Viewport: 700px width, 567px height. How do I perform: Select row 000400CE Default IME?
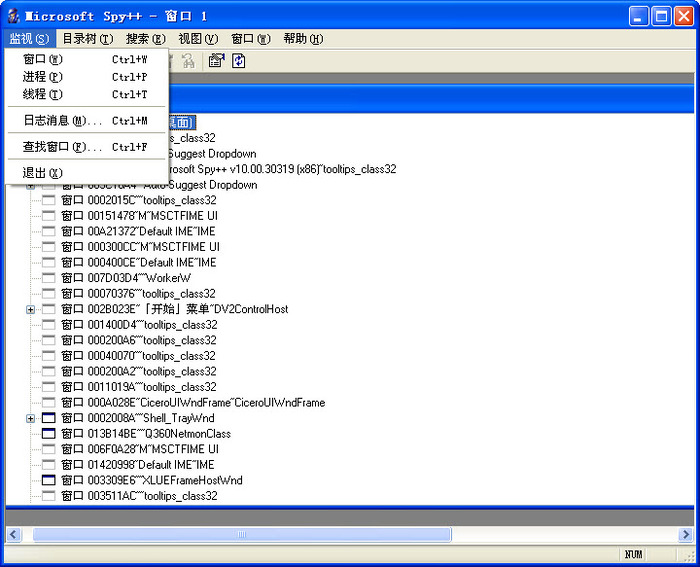138,263
